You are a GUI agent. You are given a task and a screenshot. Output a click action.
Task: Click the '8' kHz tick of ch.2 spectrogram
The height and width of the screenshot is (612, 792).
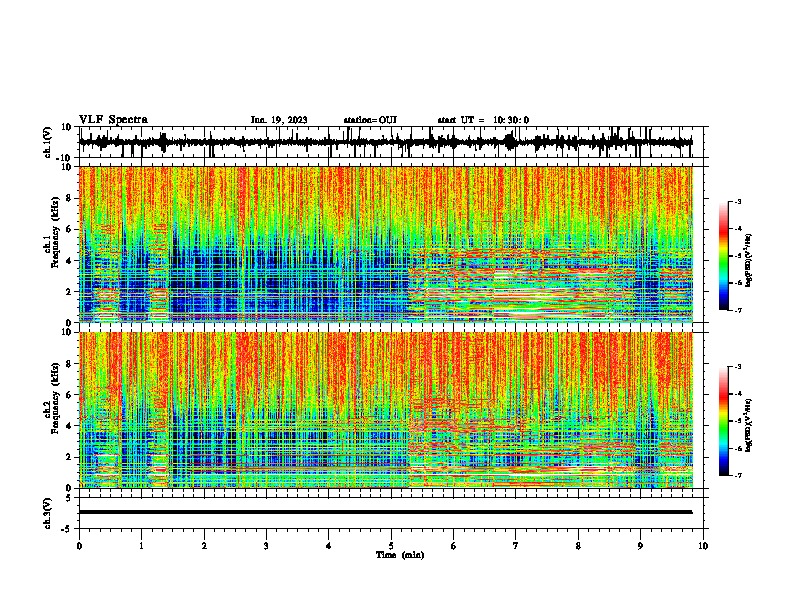pos(70,364)
